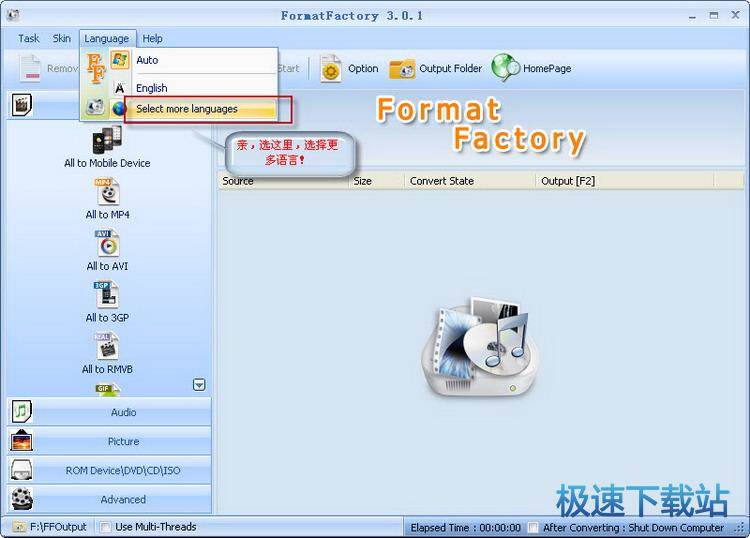This screenshot has width=750, height=538.
Task: Click the Source column header
Action: pos(283,181)
